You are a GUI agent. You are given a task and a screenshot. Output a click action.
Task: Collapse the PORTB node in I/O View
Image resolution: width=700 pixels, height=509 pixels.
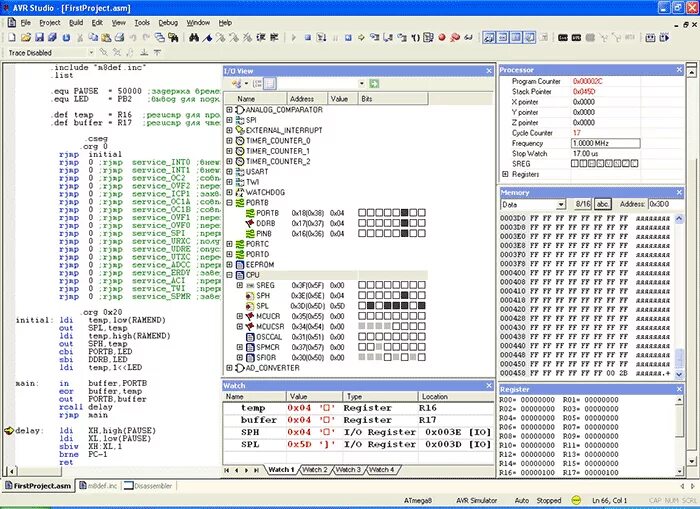coord(229,202)
